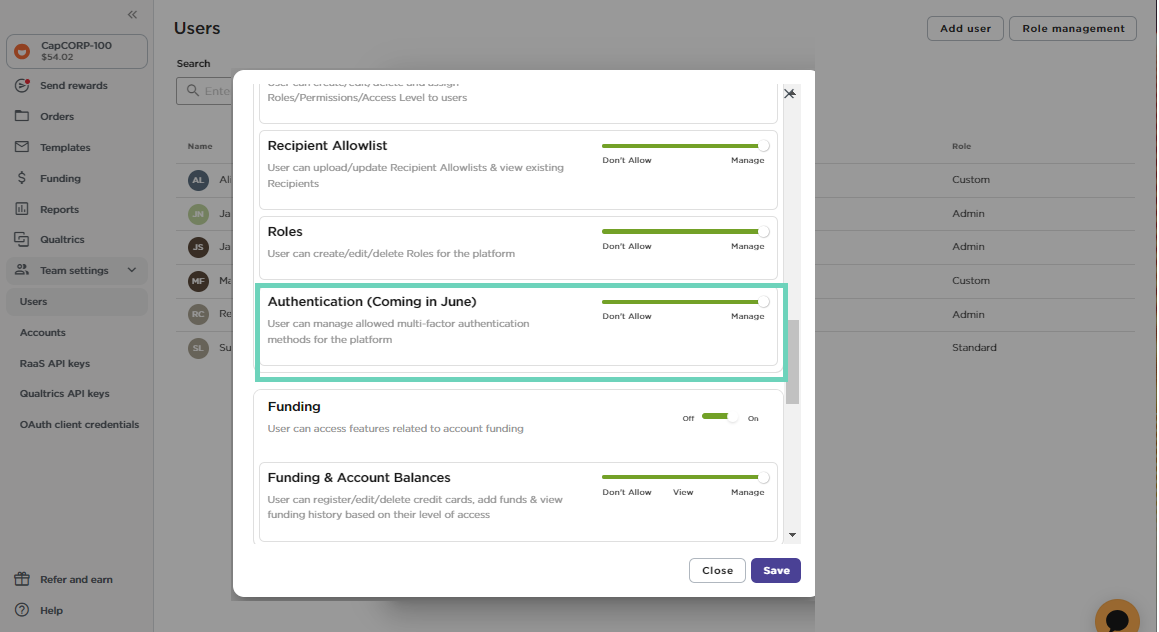The height and width of the screenshot is (632, 1159).
Task: Click the Role column header
Action: coord(962,146)
